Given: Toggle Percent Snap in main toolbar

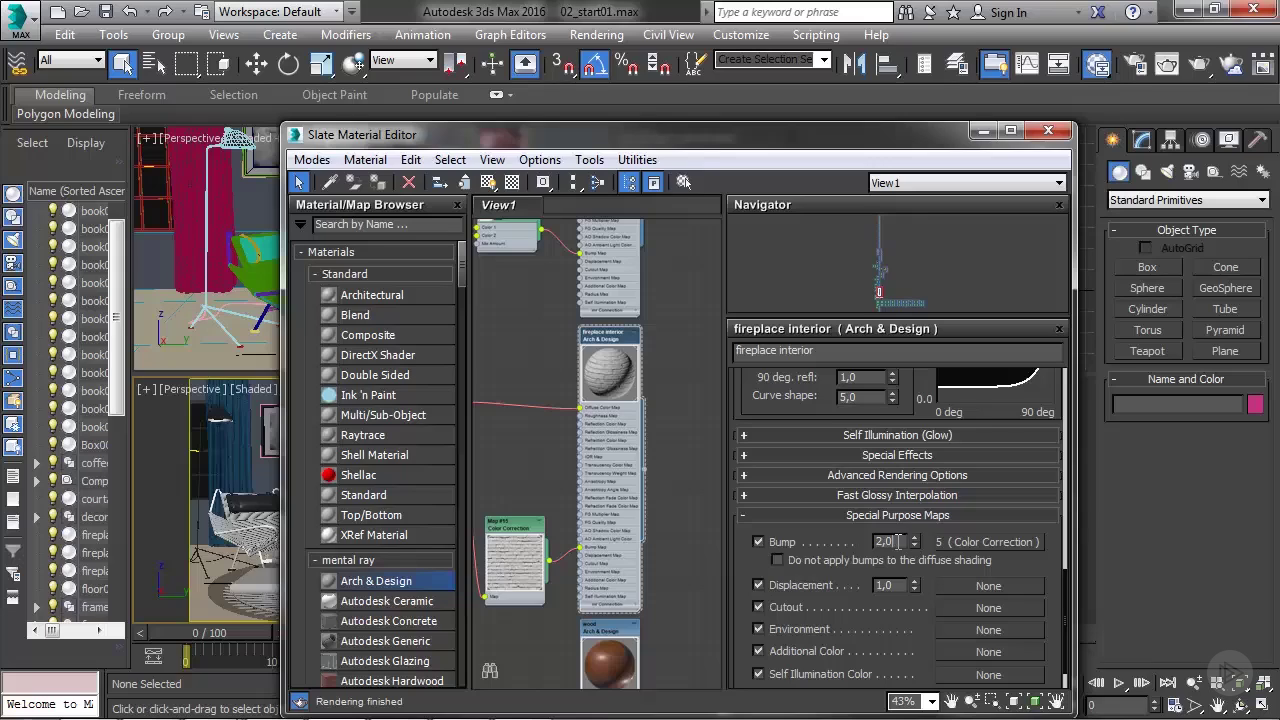Looking at the screenshot, I should tap(627, 64).
